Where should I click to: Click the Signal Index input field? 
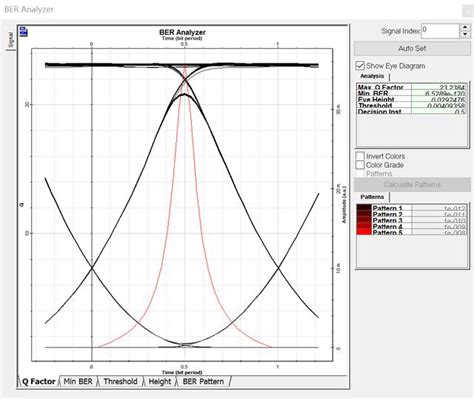click(x=440, y=31)
